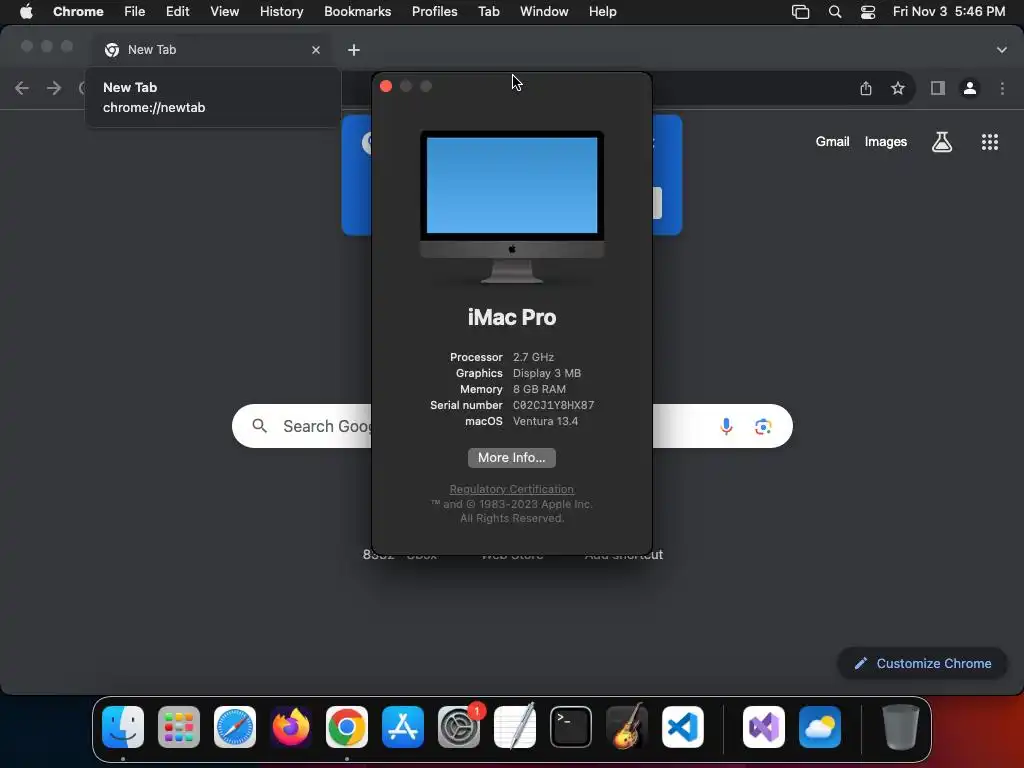Screen dimensions: 1024x768
Task: Go forward with Chrome's forward arrow
Action: (x=54, y=88)
